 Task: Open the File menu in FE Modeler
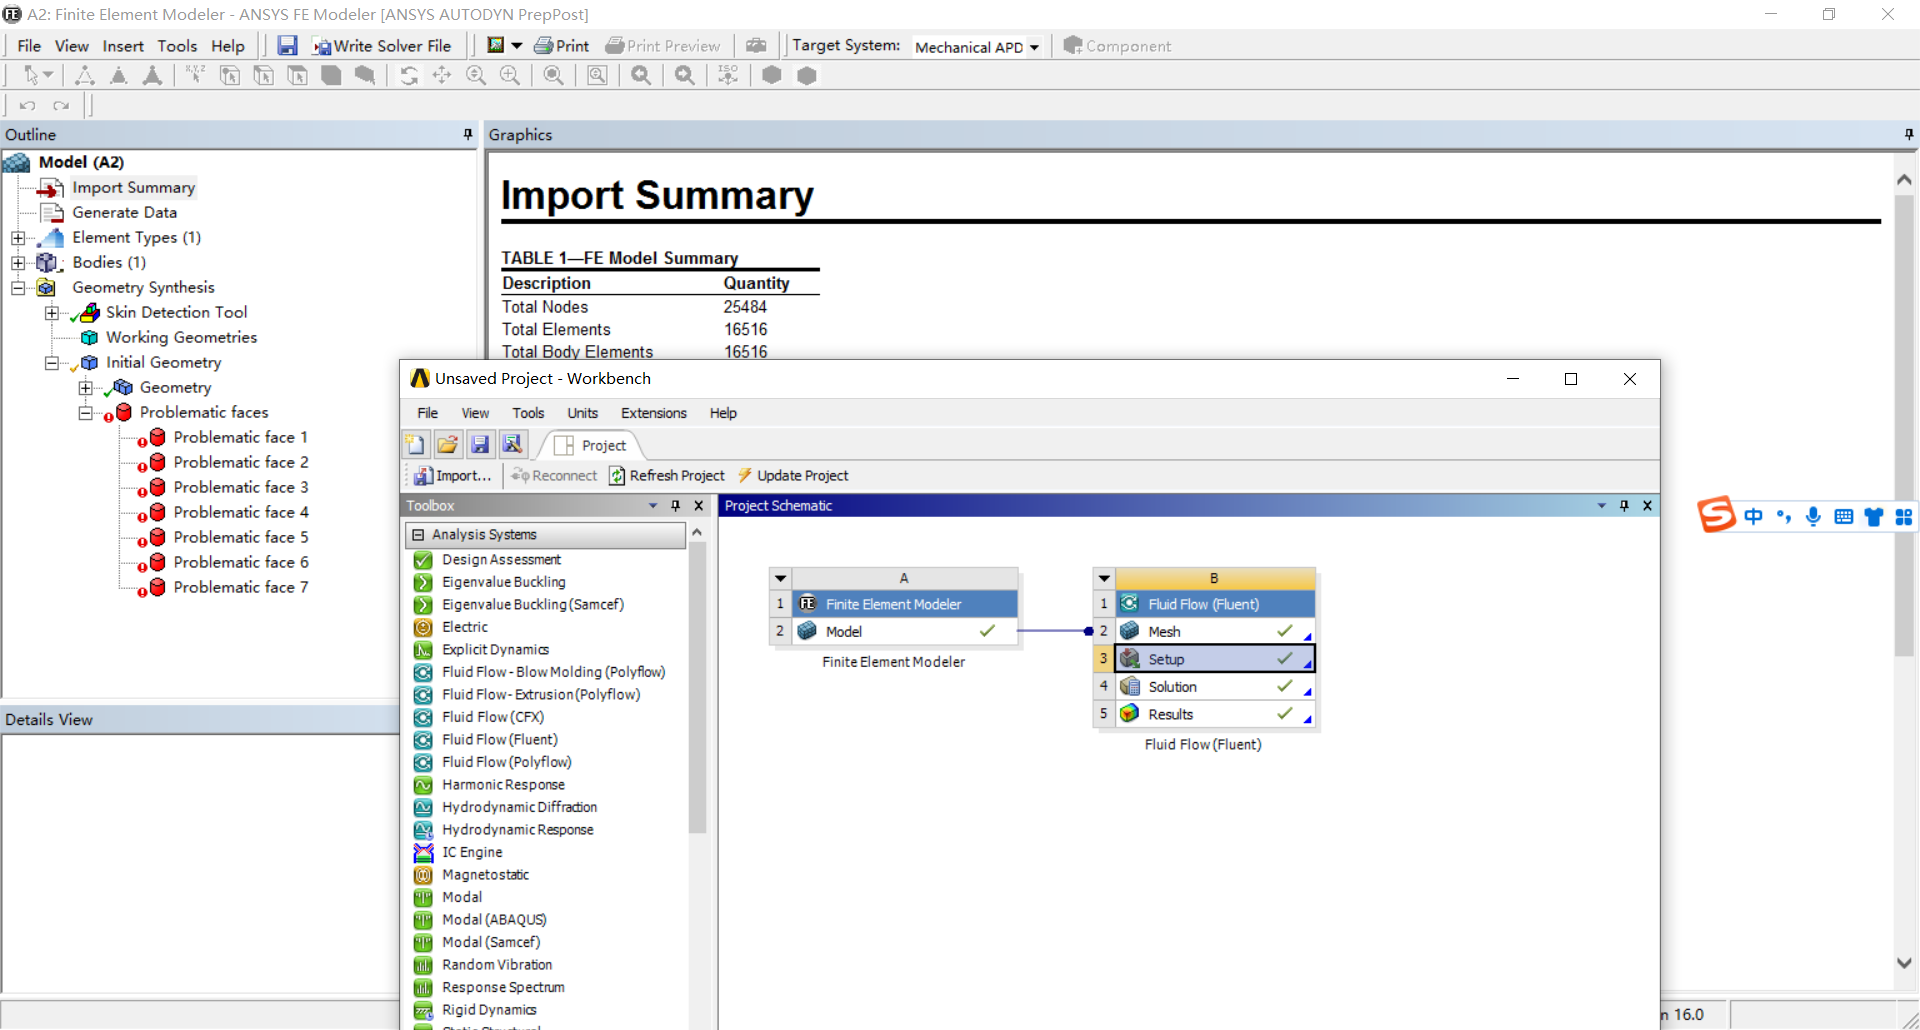pos(29,46)
